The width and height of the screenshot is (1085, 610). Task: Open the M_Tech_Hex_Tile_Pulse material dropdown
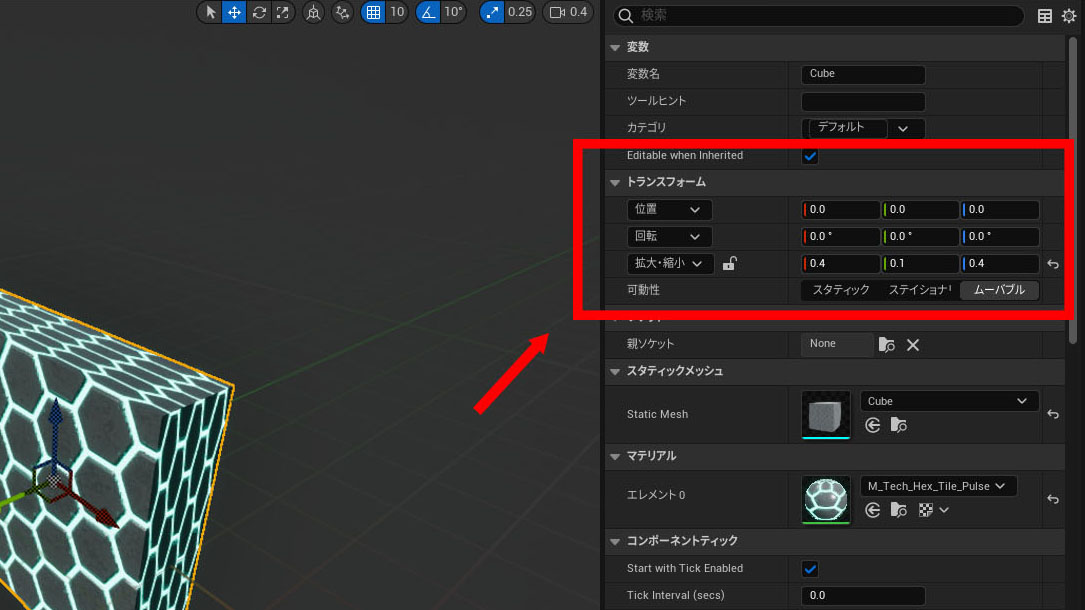938,486
